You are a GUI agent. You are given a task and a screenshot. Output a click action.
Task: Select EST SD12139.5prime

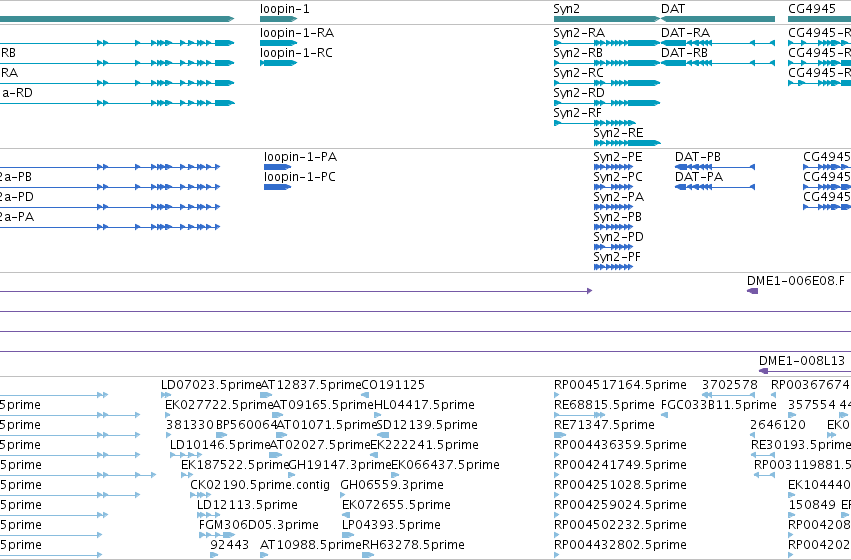[383, 435]
